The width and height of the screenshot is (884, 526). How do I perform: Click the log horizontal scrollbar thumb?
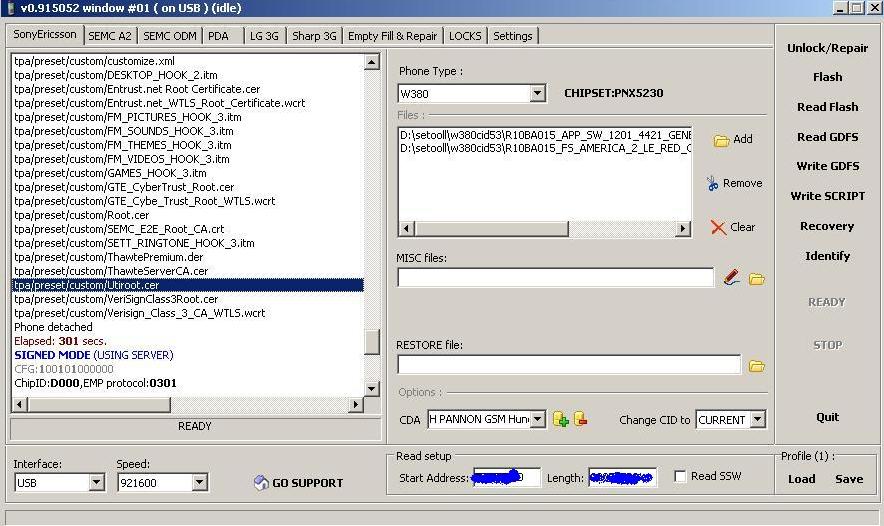[x=99, y=404]
